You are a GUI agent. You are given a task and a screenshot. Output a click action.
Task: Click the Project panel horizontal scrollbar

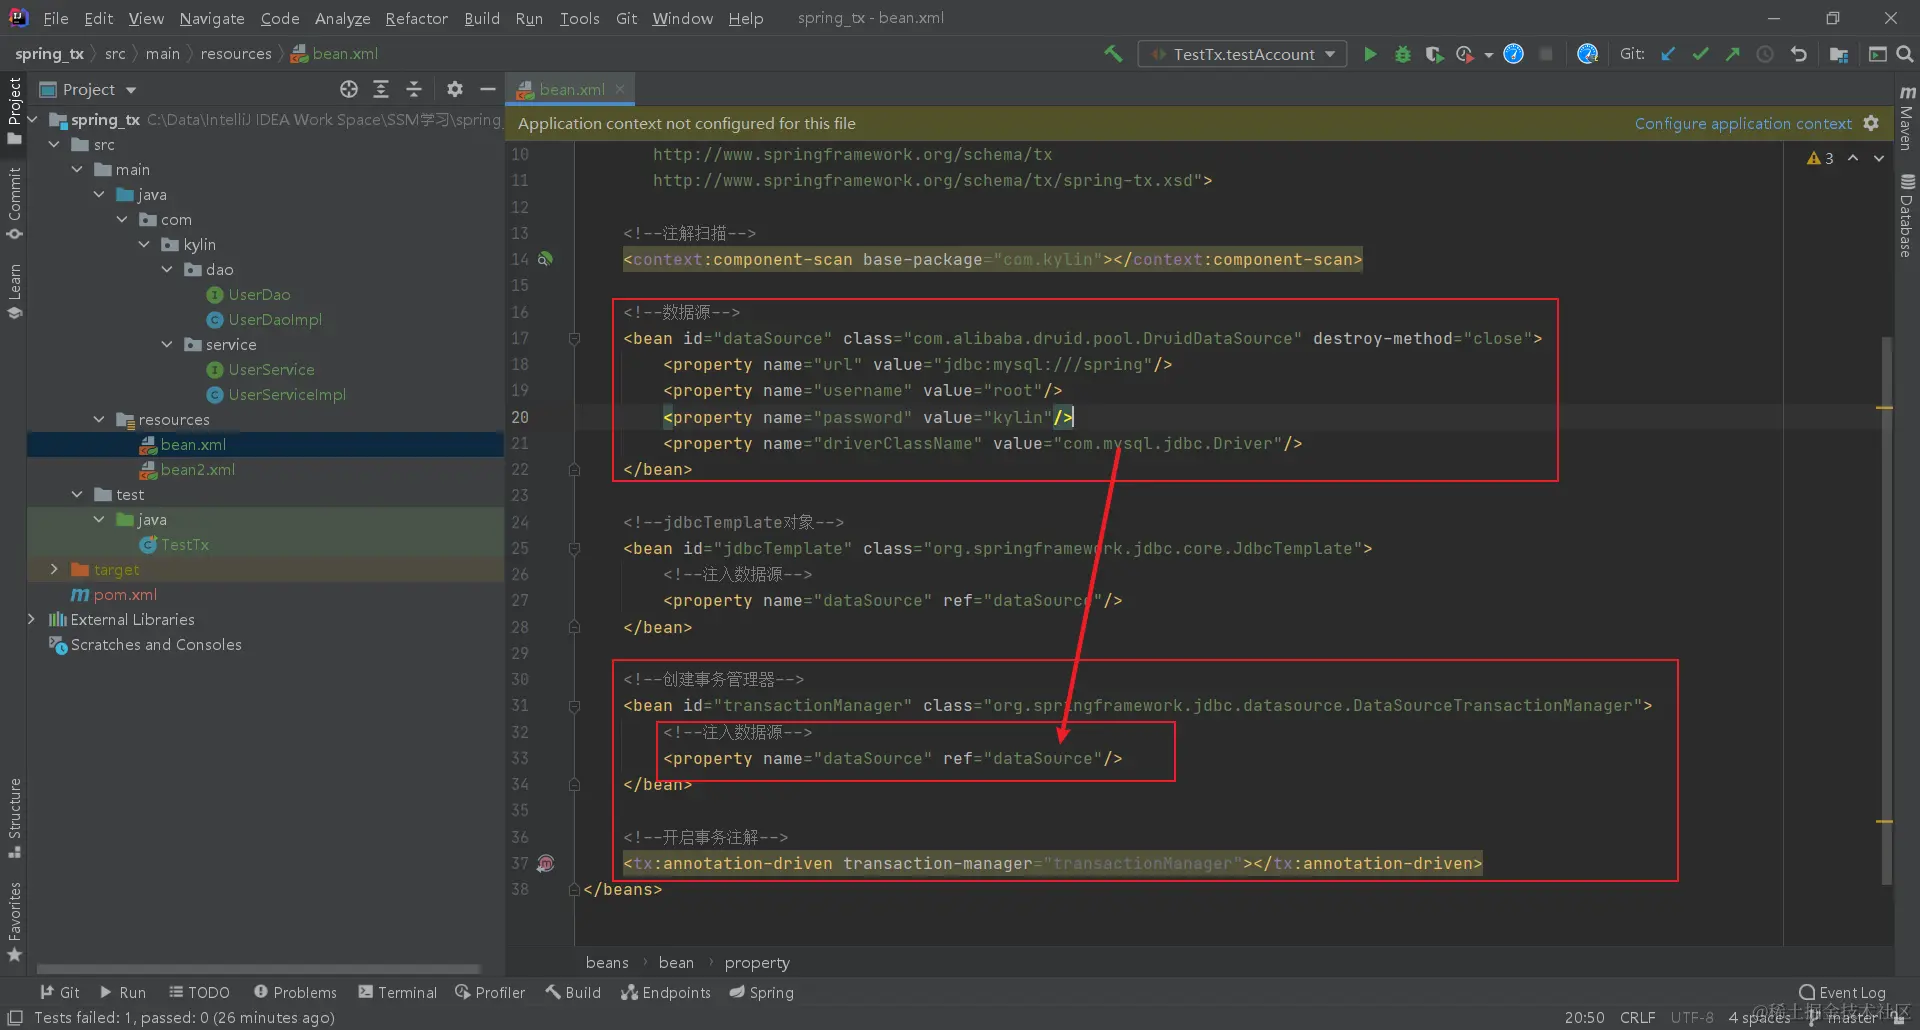click(259, 969)
